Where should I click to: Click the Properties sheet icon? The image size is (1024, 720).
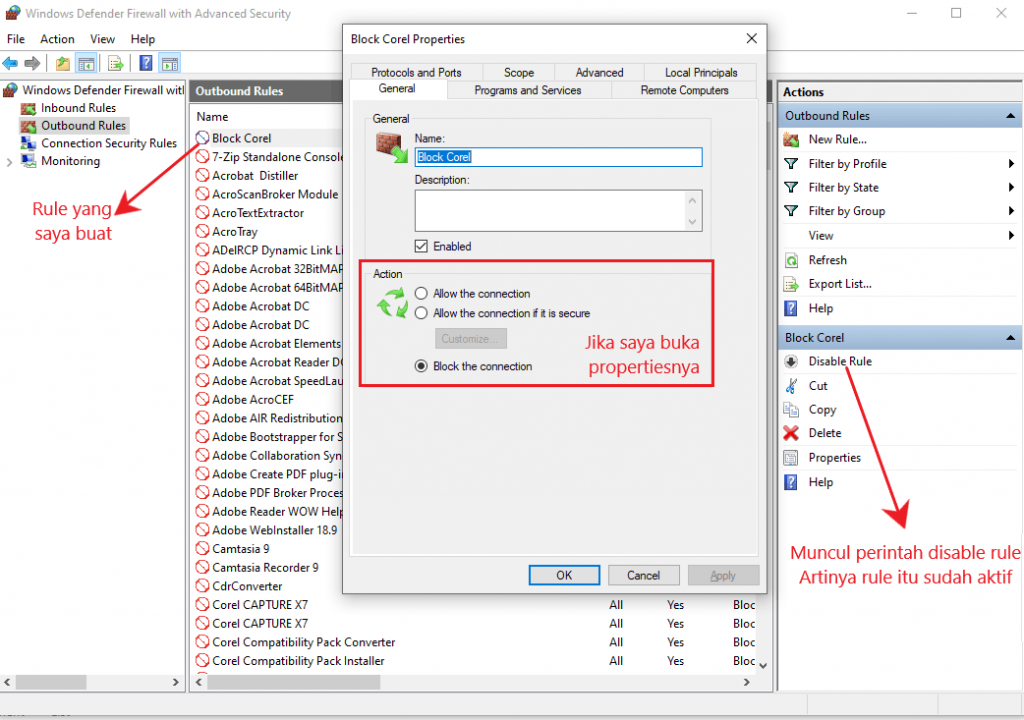click(x=791, y=458)
